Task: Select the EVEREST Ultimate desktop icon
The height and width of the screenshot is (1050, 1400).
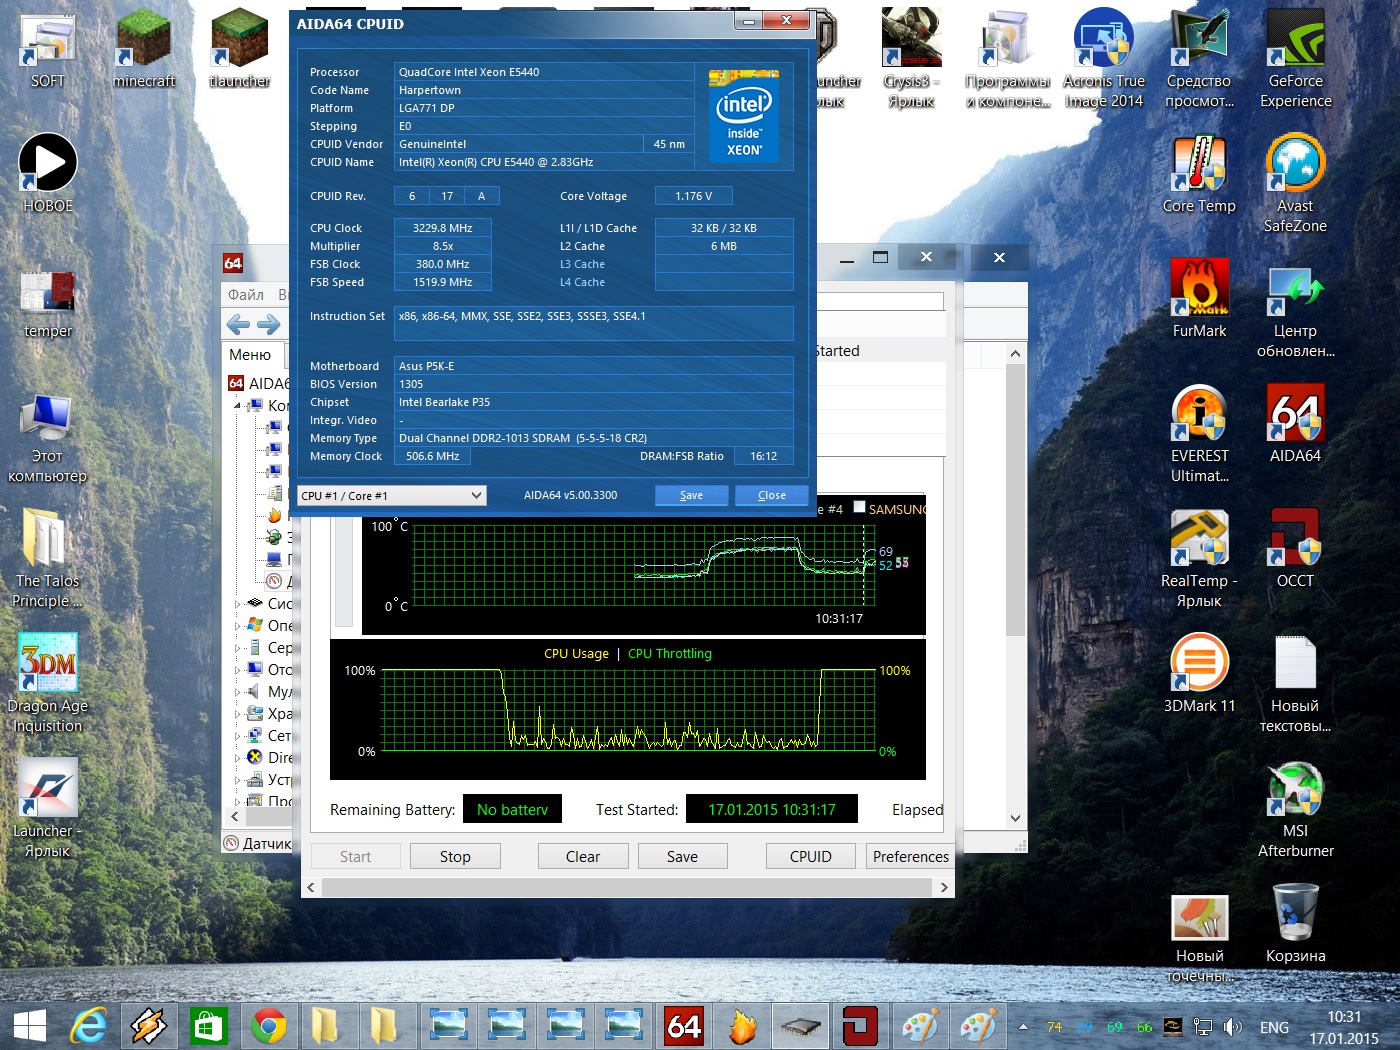Action: (1199, 433)
